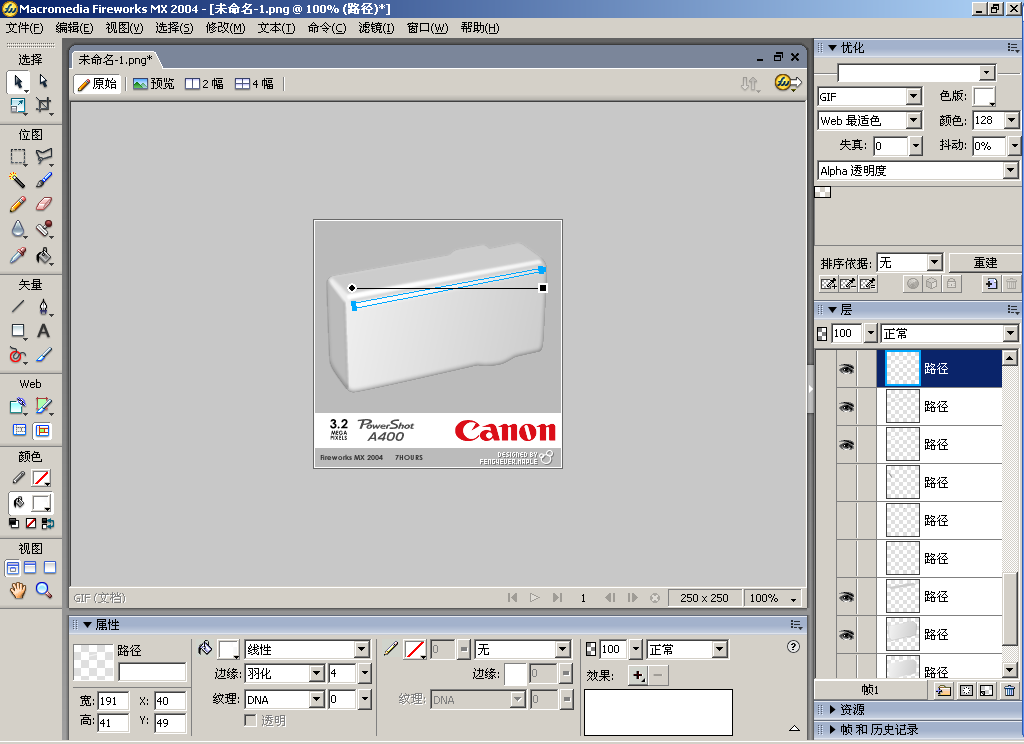
Task: Swap stroke and fill colors
Action: (x=48, y=523)
